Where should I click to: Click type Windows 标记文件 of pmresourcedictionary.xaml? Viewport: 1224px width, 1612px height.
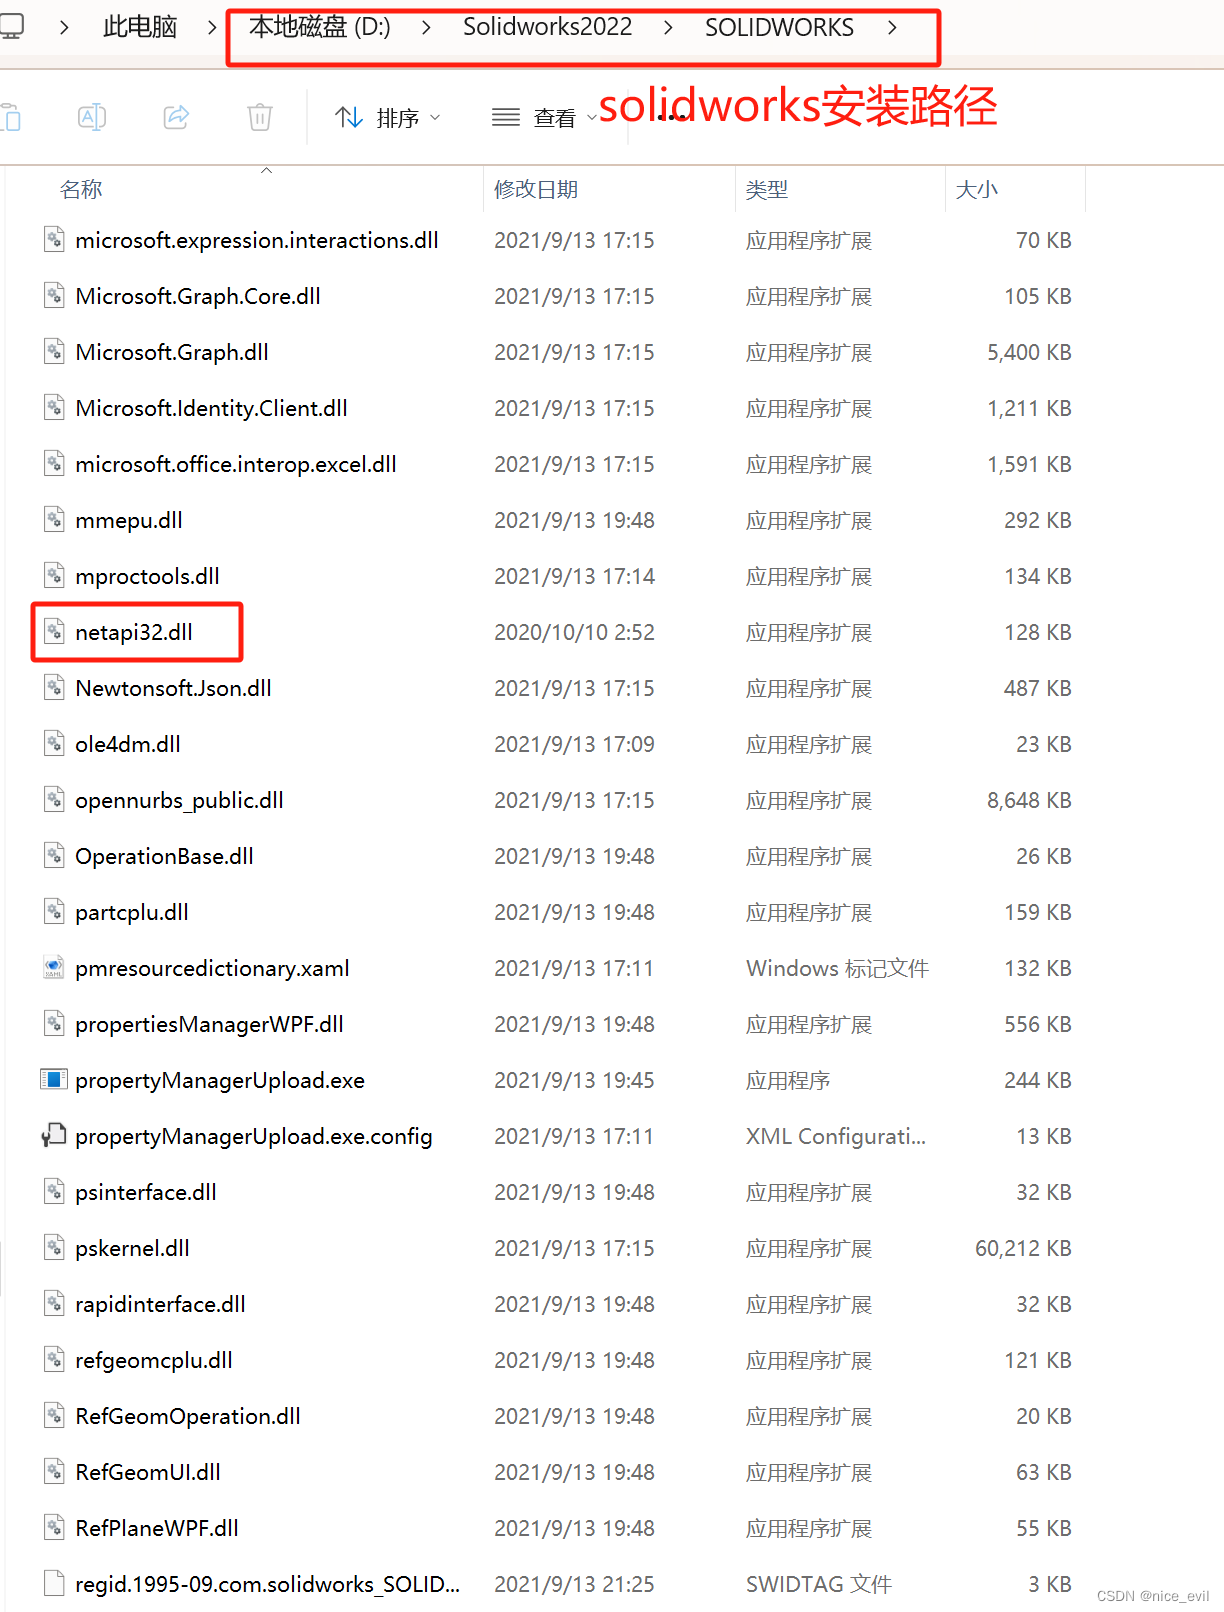pyautogui.click(x=837, y=968)
